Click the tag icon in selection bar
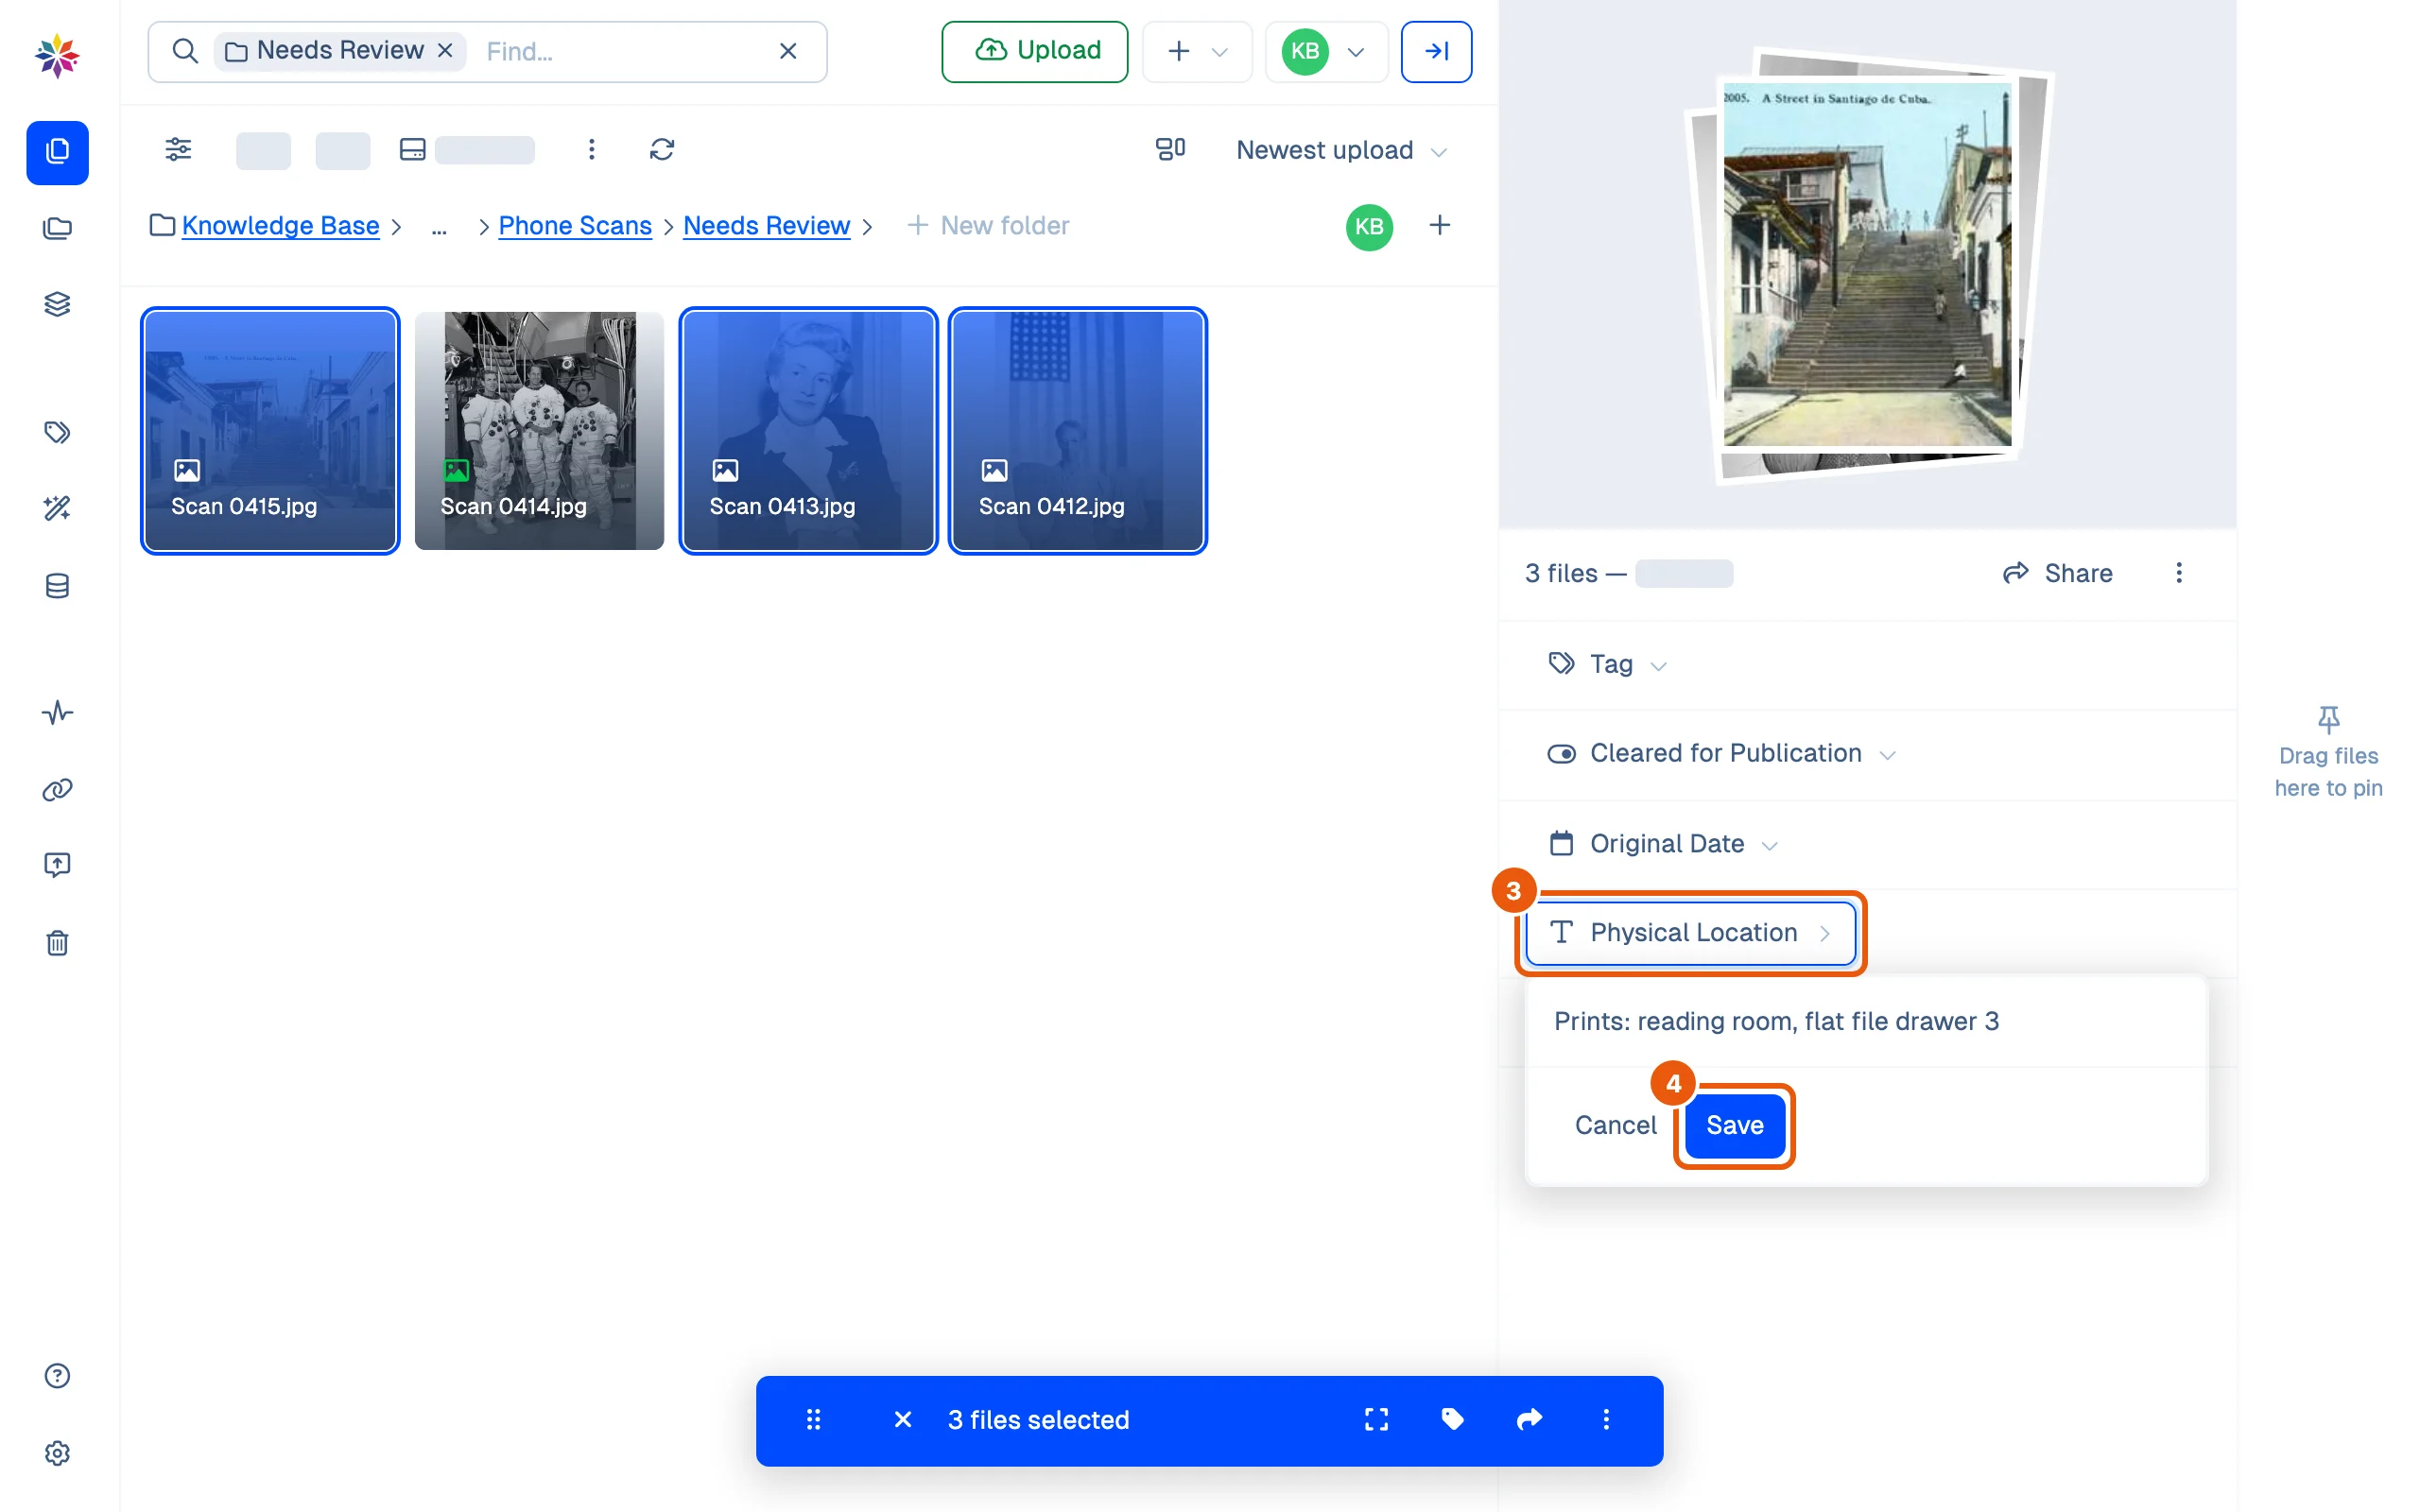2420x1512 pixels. (1452, 1419)
